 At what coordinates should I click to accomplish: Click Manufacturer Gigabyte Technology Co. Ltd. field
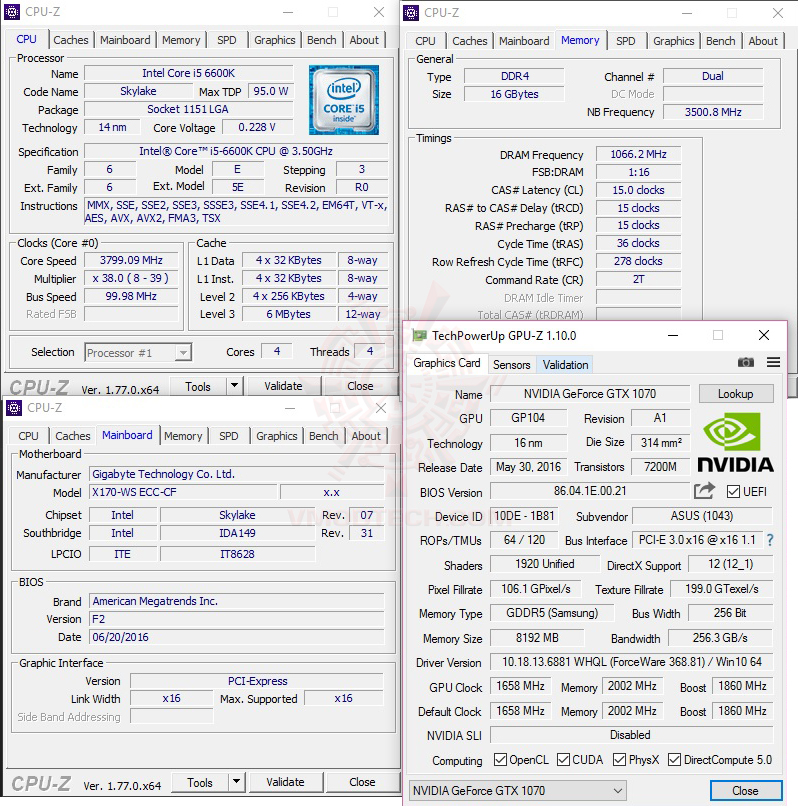tap(236, 474)
